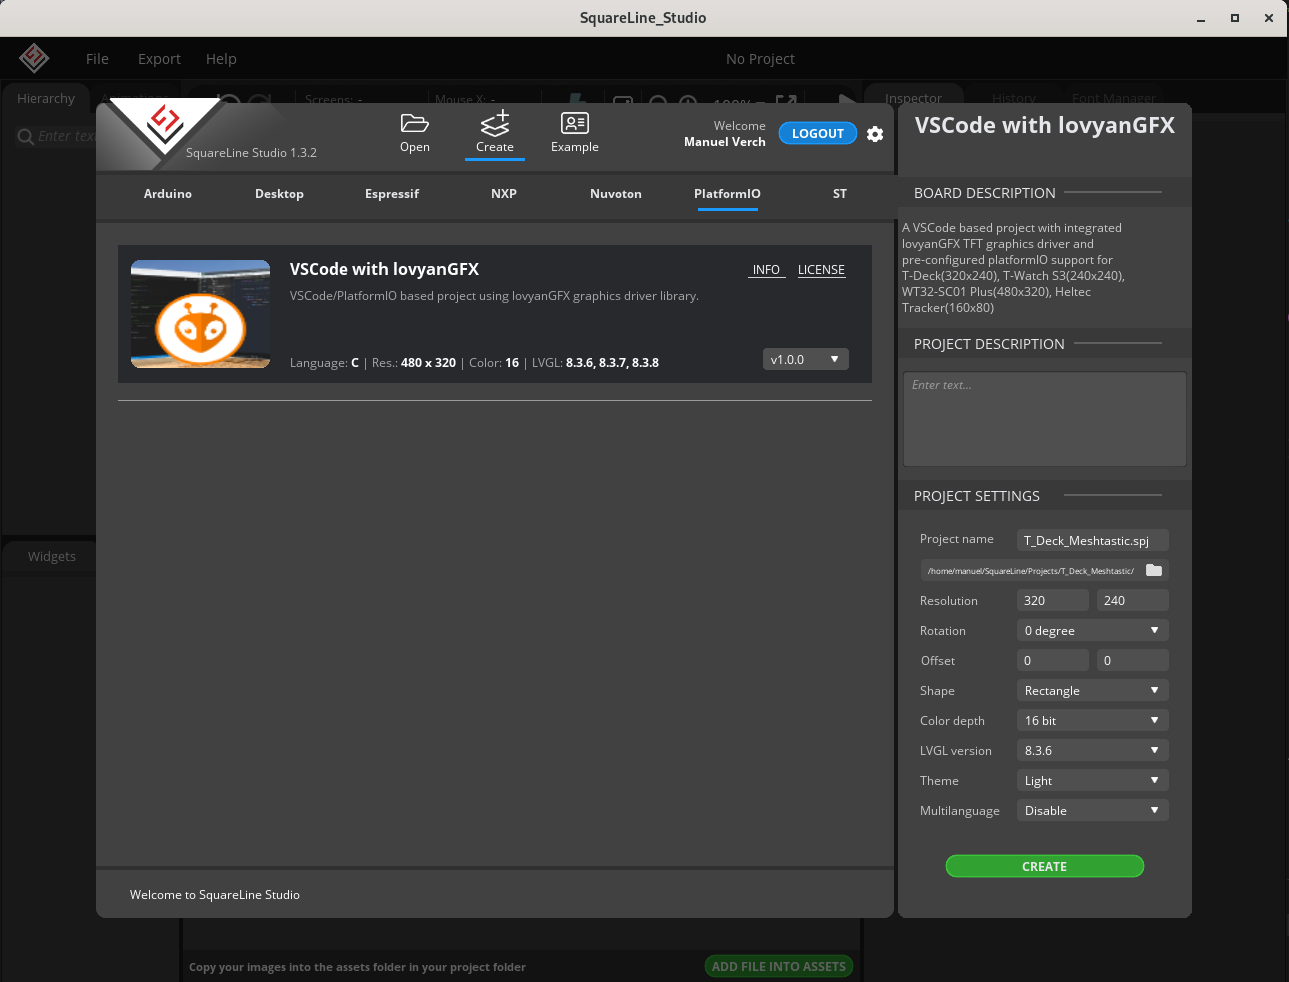Click the No Project title text
This screenshot has height=982, width=1289.
[x=760, y=59]
